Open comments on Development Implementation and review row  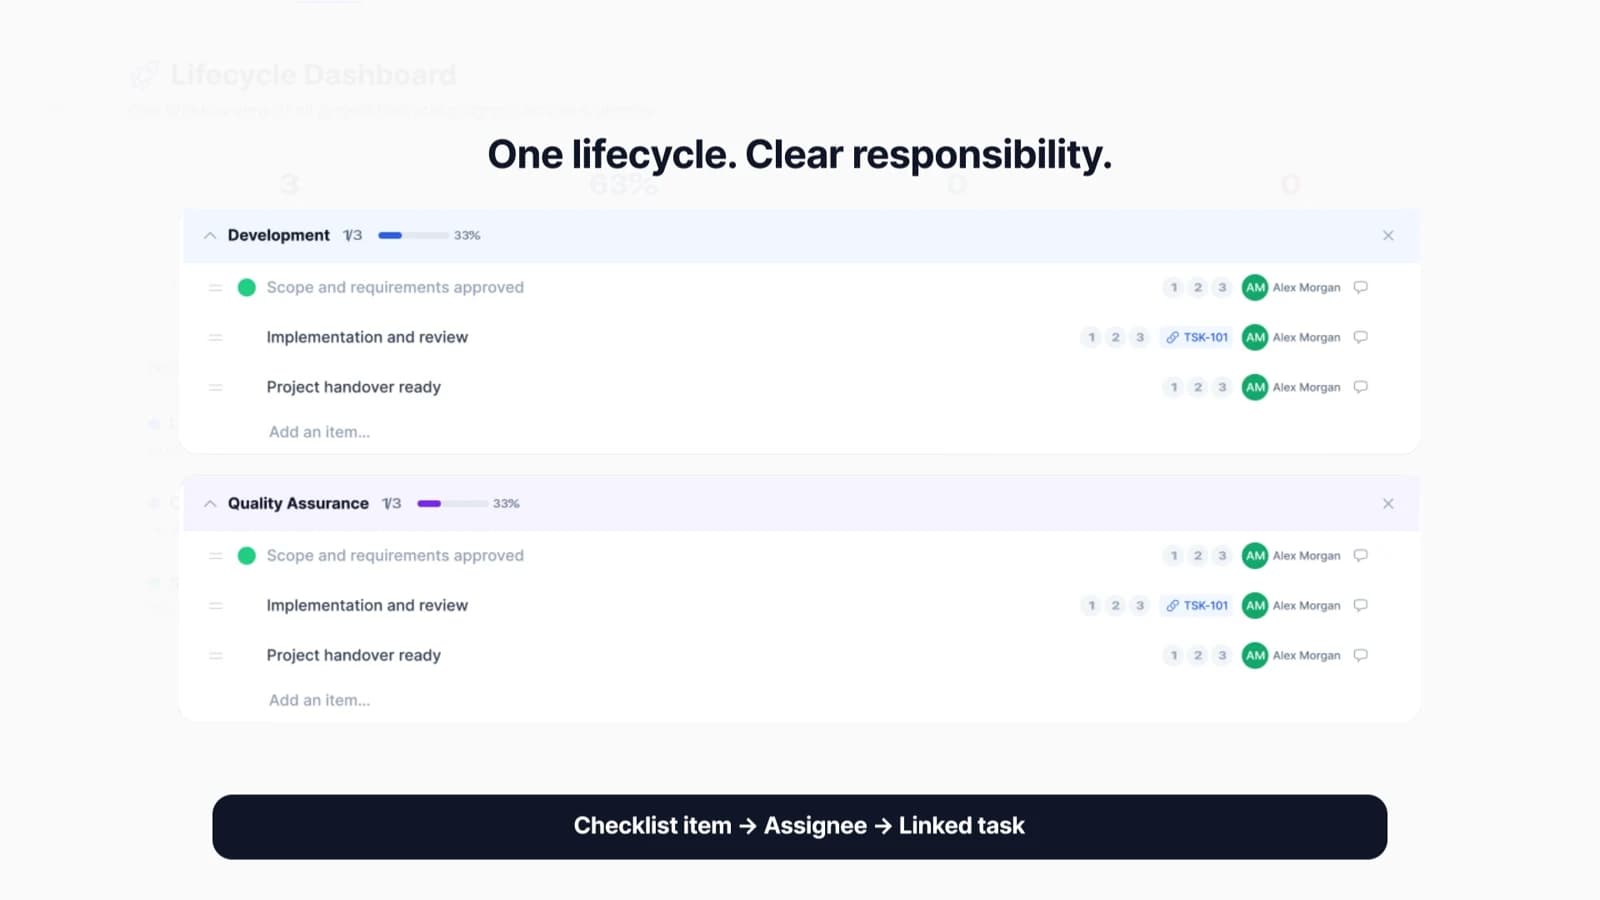coord(1361,338)
